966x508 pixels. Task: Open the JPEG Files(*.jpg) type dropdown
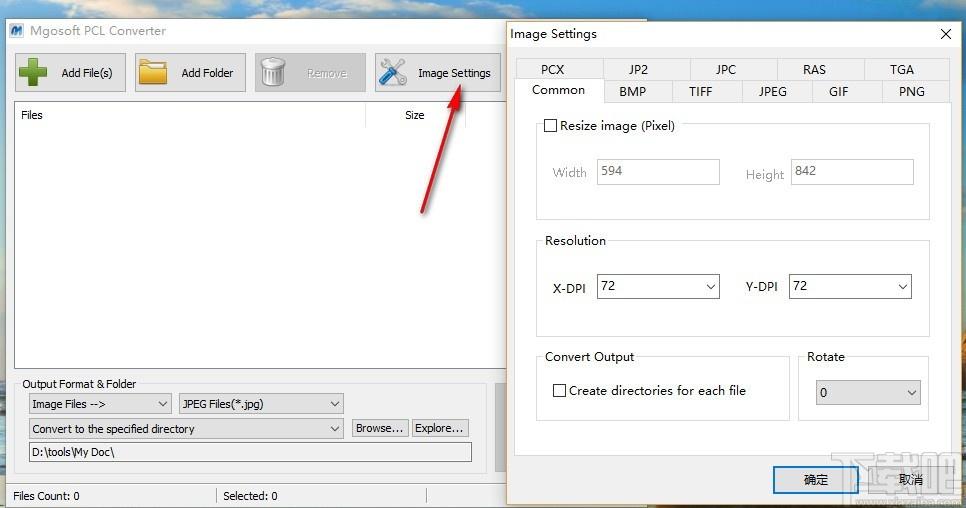pos(261,404)
